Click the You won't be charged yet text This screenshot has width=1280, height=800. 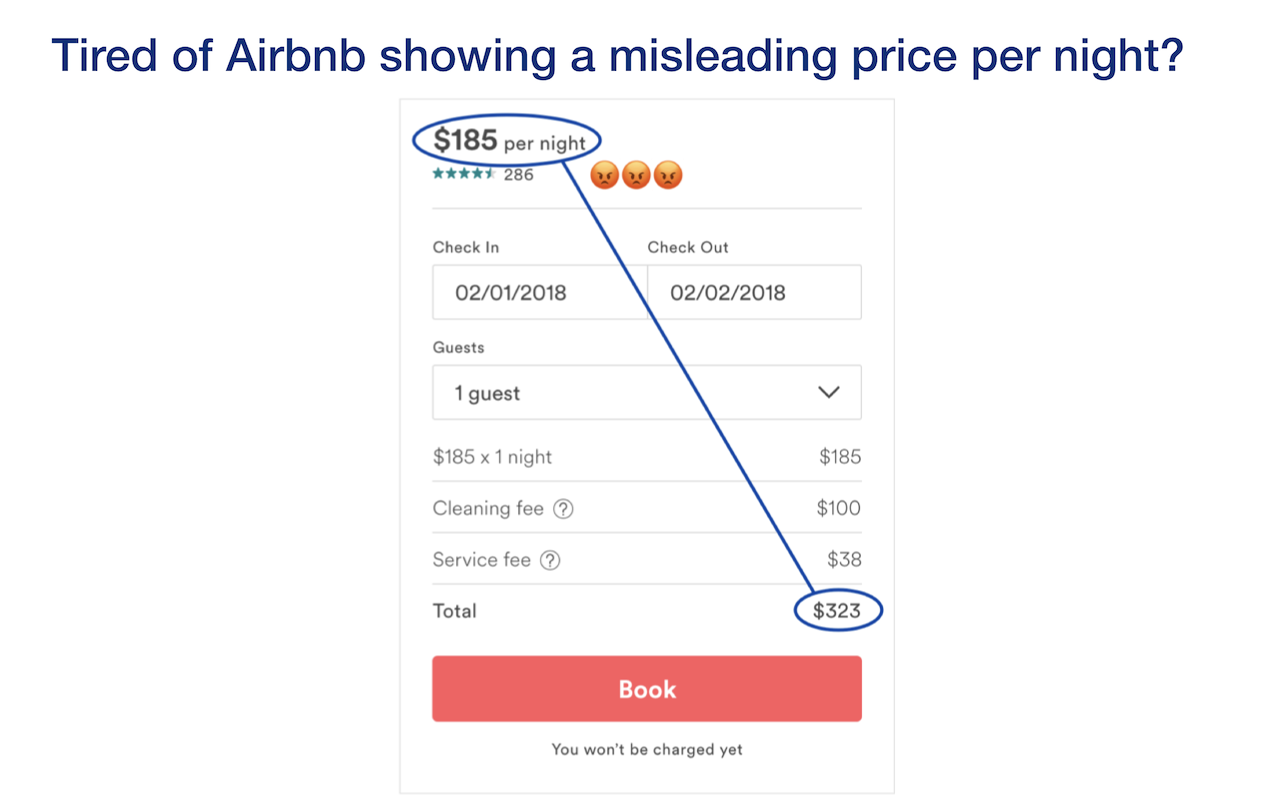point(646,748)
